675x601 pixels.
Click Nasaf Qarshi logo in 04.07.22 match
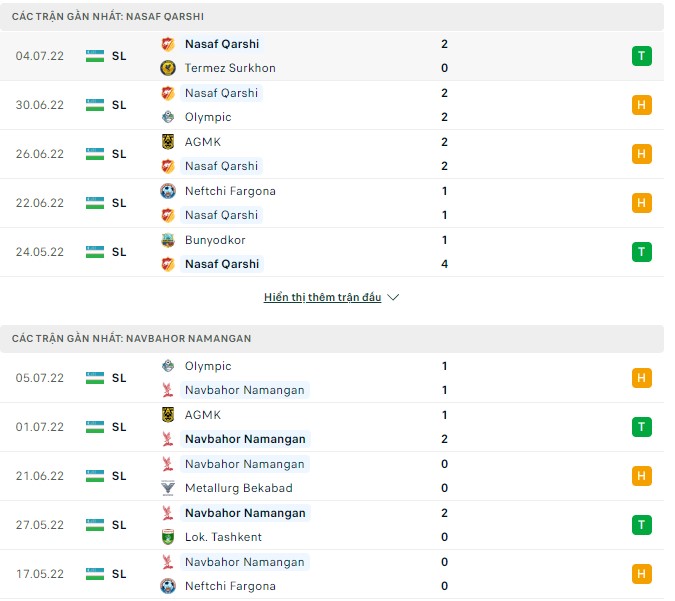(x=168, y=44)
